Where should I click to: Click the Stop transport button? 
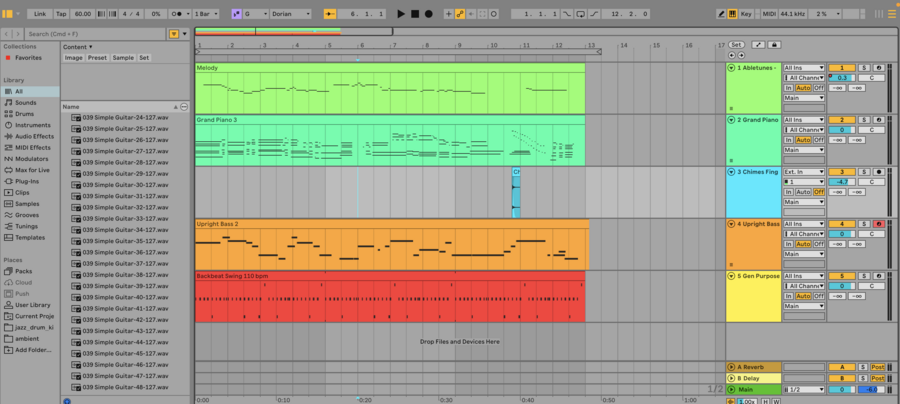coord(415,14)
